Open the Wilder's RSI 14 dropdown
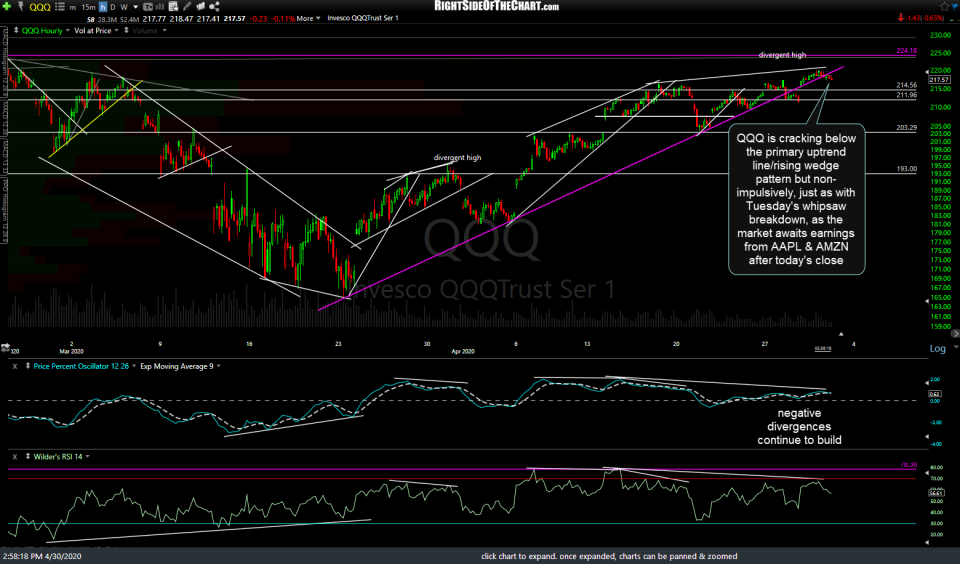This screenshot has width=960, height=564. 88,457
